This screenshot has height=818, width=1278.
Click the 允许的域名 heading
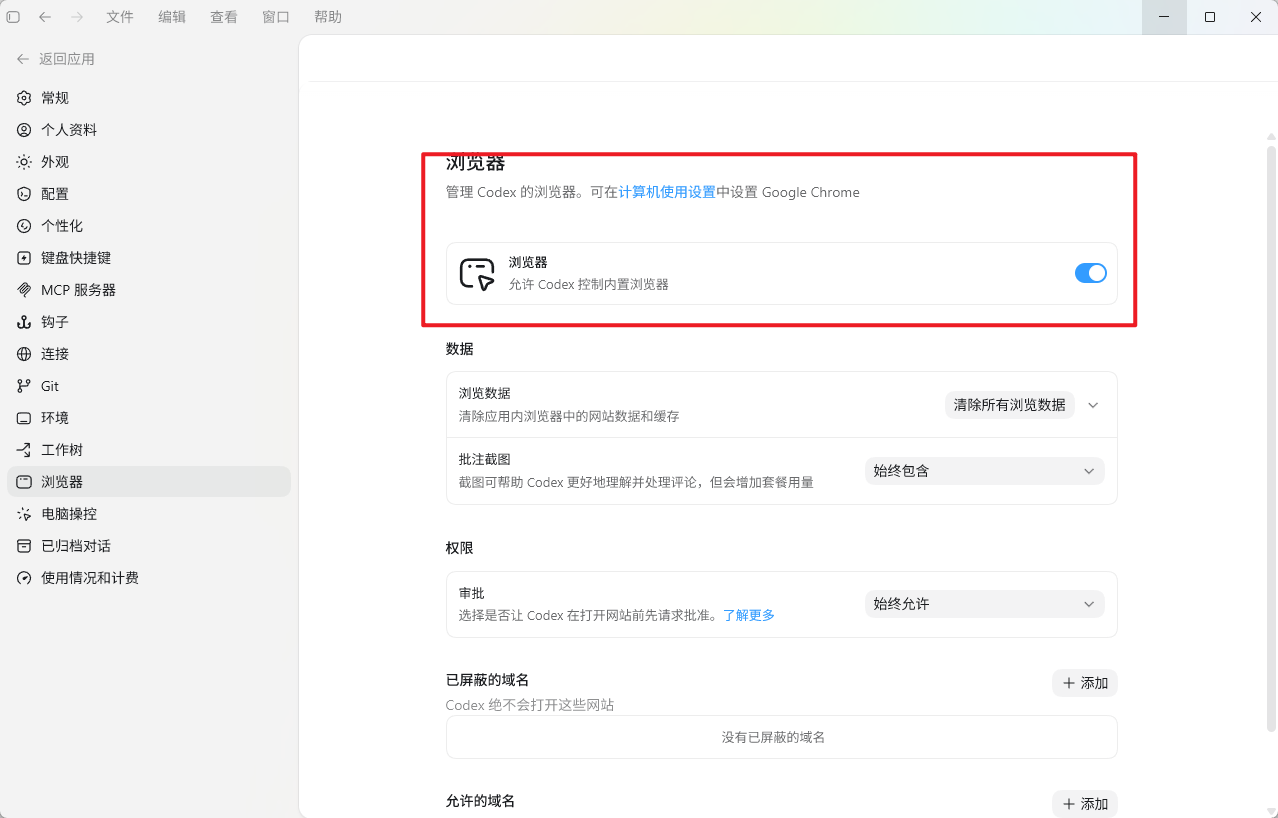(x=481, y=801)
